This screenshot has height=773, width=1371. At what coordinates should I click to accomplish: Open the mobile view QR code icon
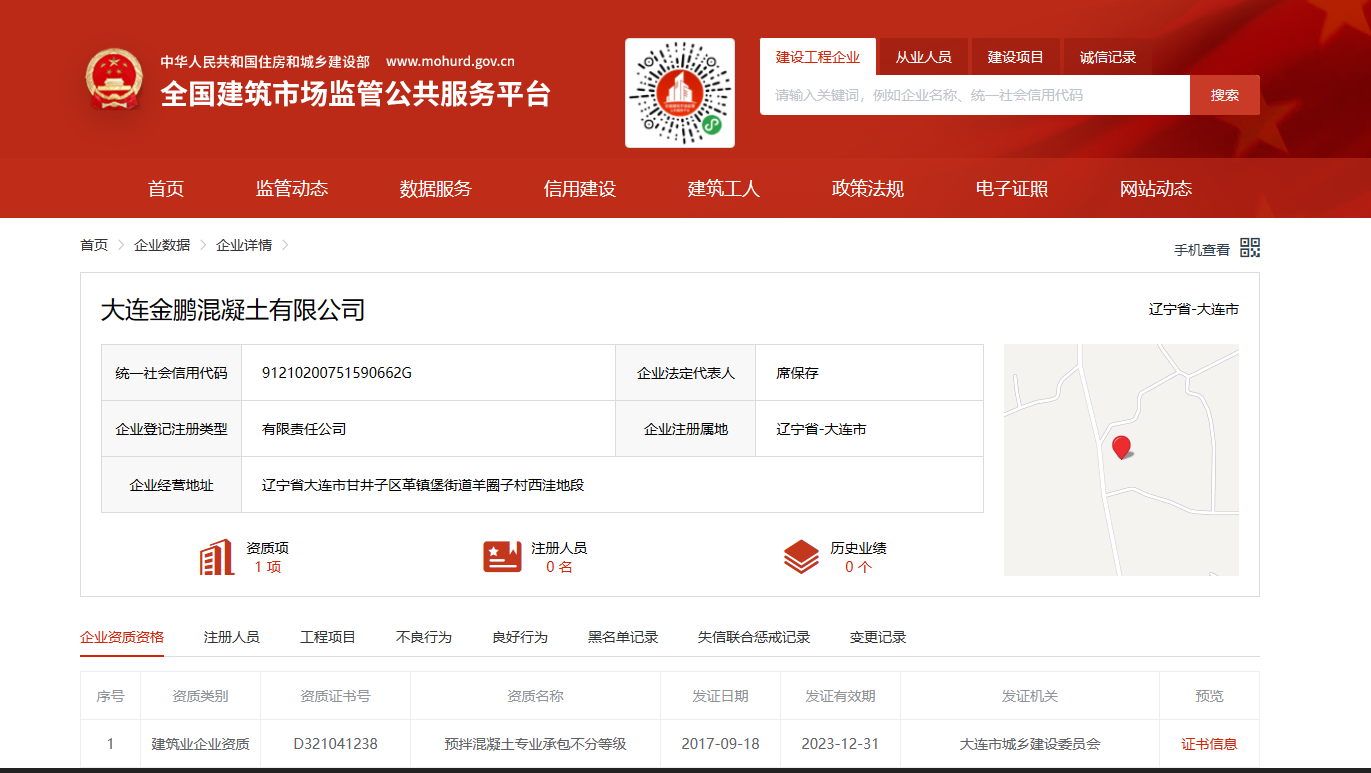tap(1250, 248)
